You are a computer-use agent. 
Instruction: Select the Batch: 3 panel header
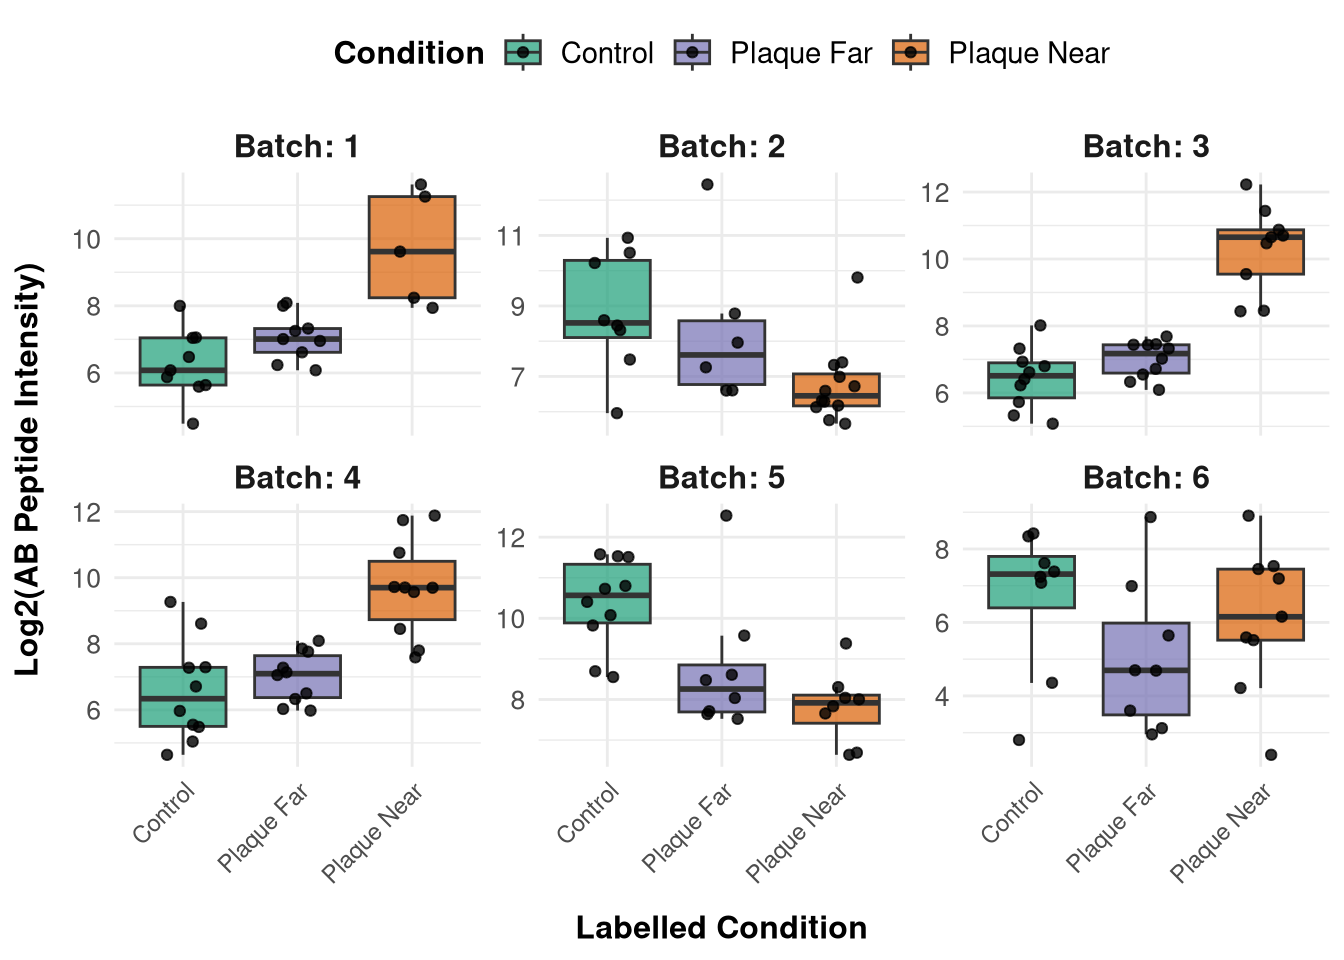coord(1146,147)
